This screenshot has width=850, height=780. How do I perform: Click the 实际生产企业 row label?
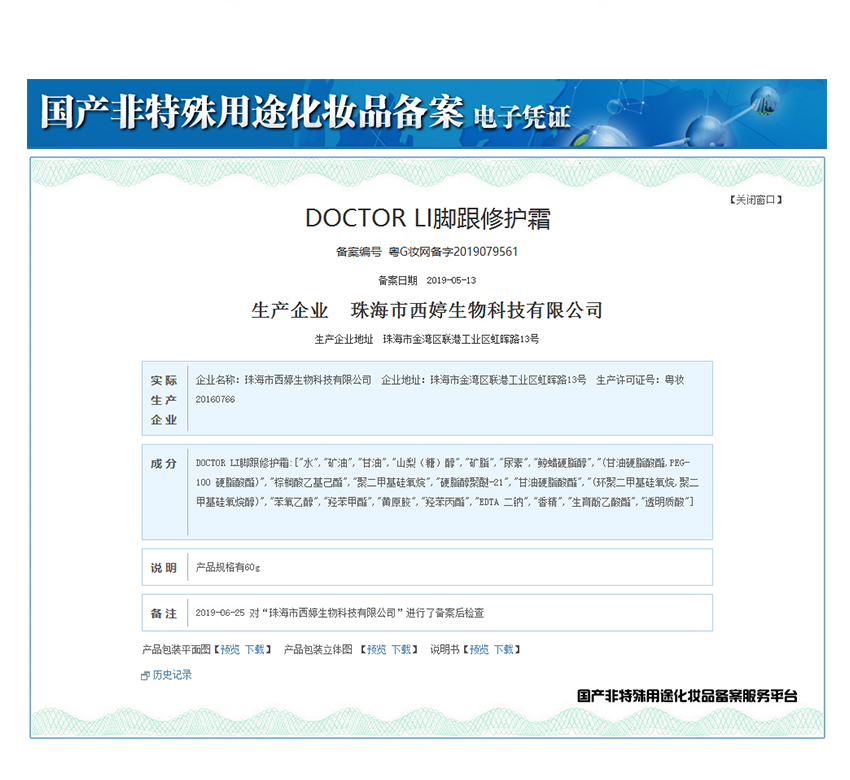tap(164, 400)
